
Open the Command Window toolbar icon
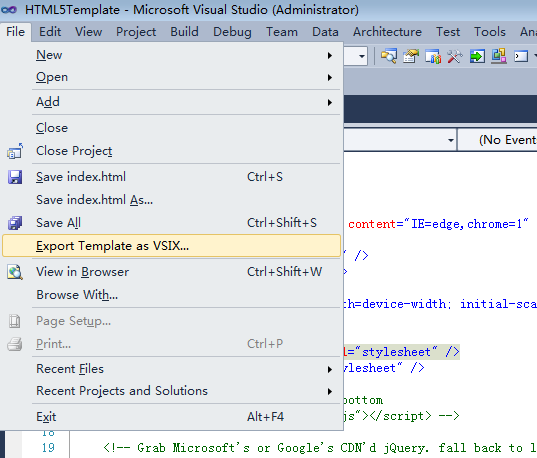tap(521, 56)
